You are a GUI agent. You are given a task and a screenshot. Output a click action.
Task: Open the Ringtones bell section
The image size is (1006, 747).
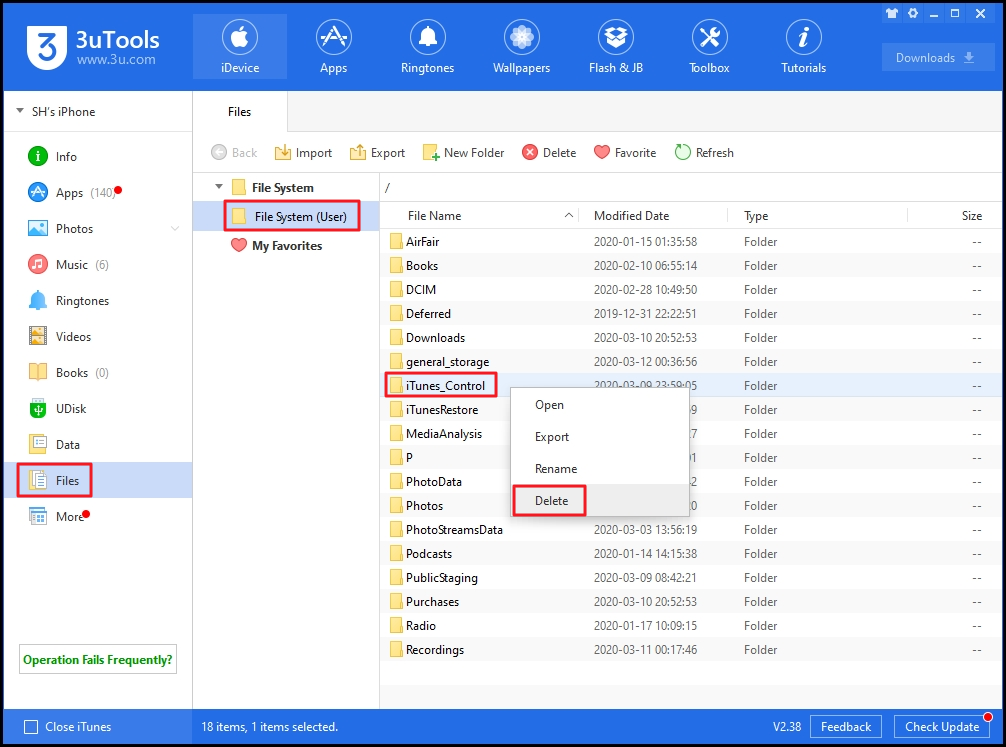(x=427, y=47)
